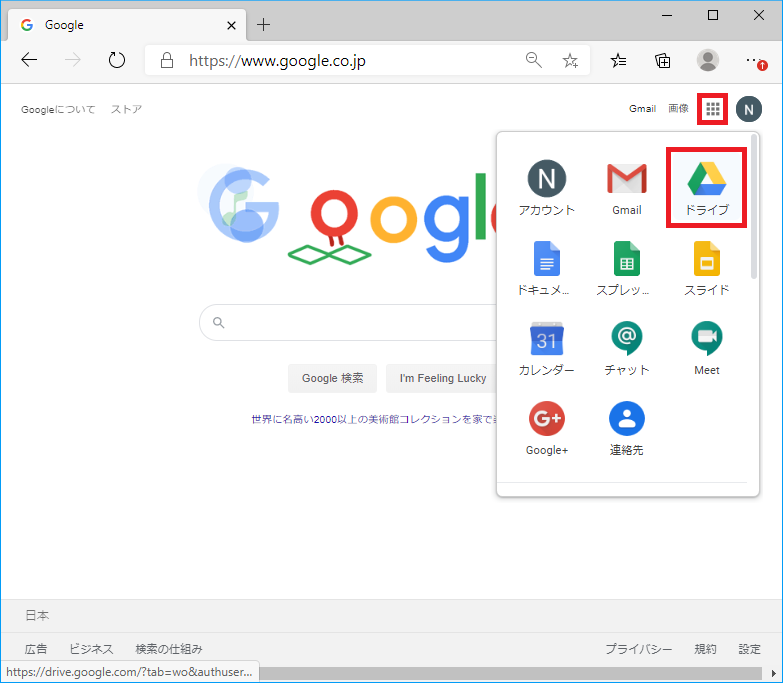This screenshot has height=683, width=783.
Task: Add this page to favorites star
Action: pyautogui.click(x=570, y=60)
